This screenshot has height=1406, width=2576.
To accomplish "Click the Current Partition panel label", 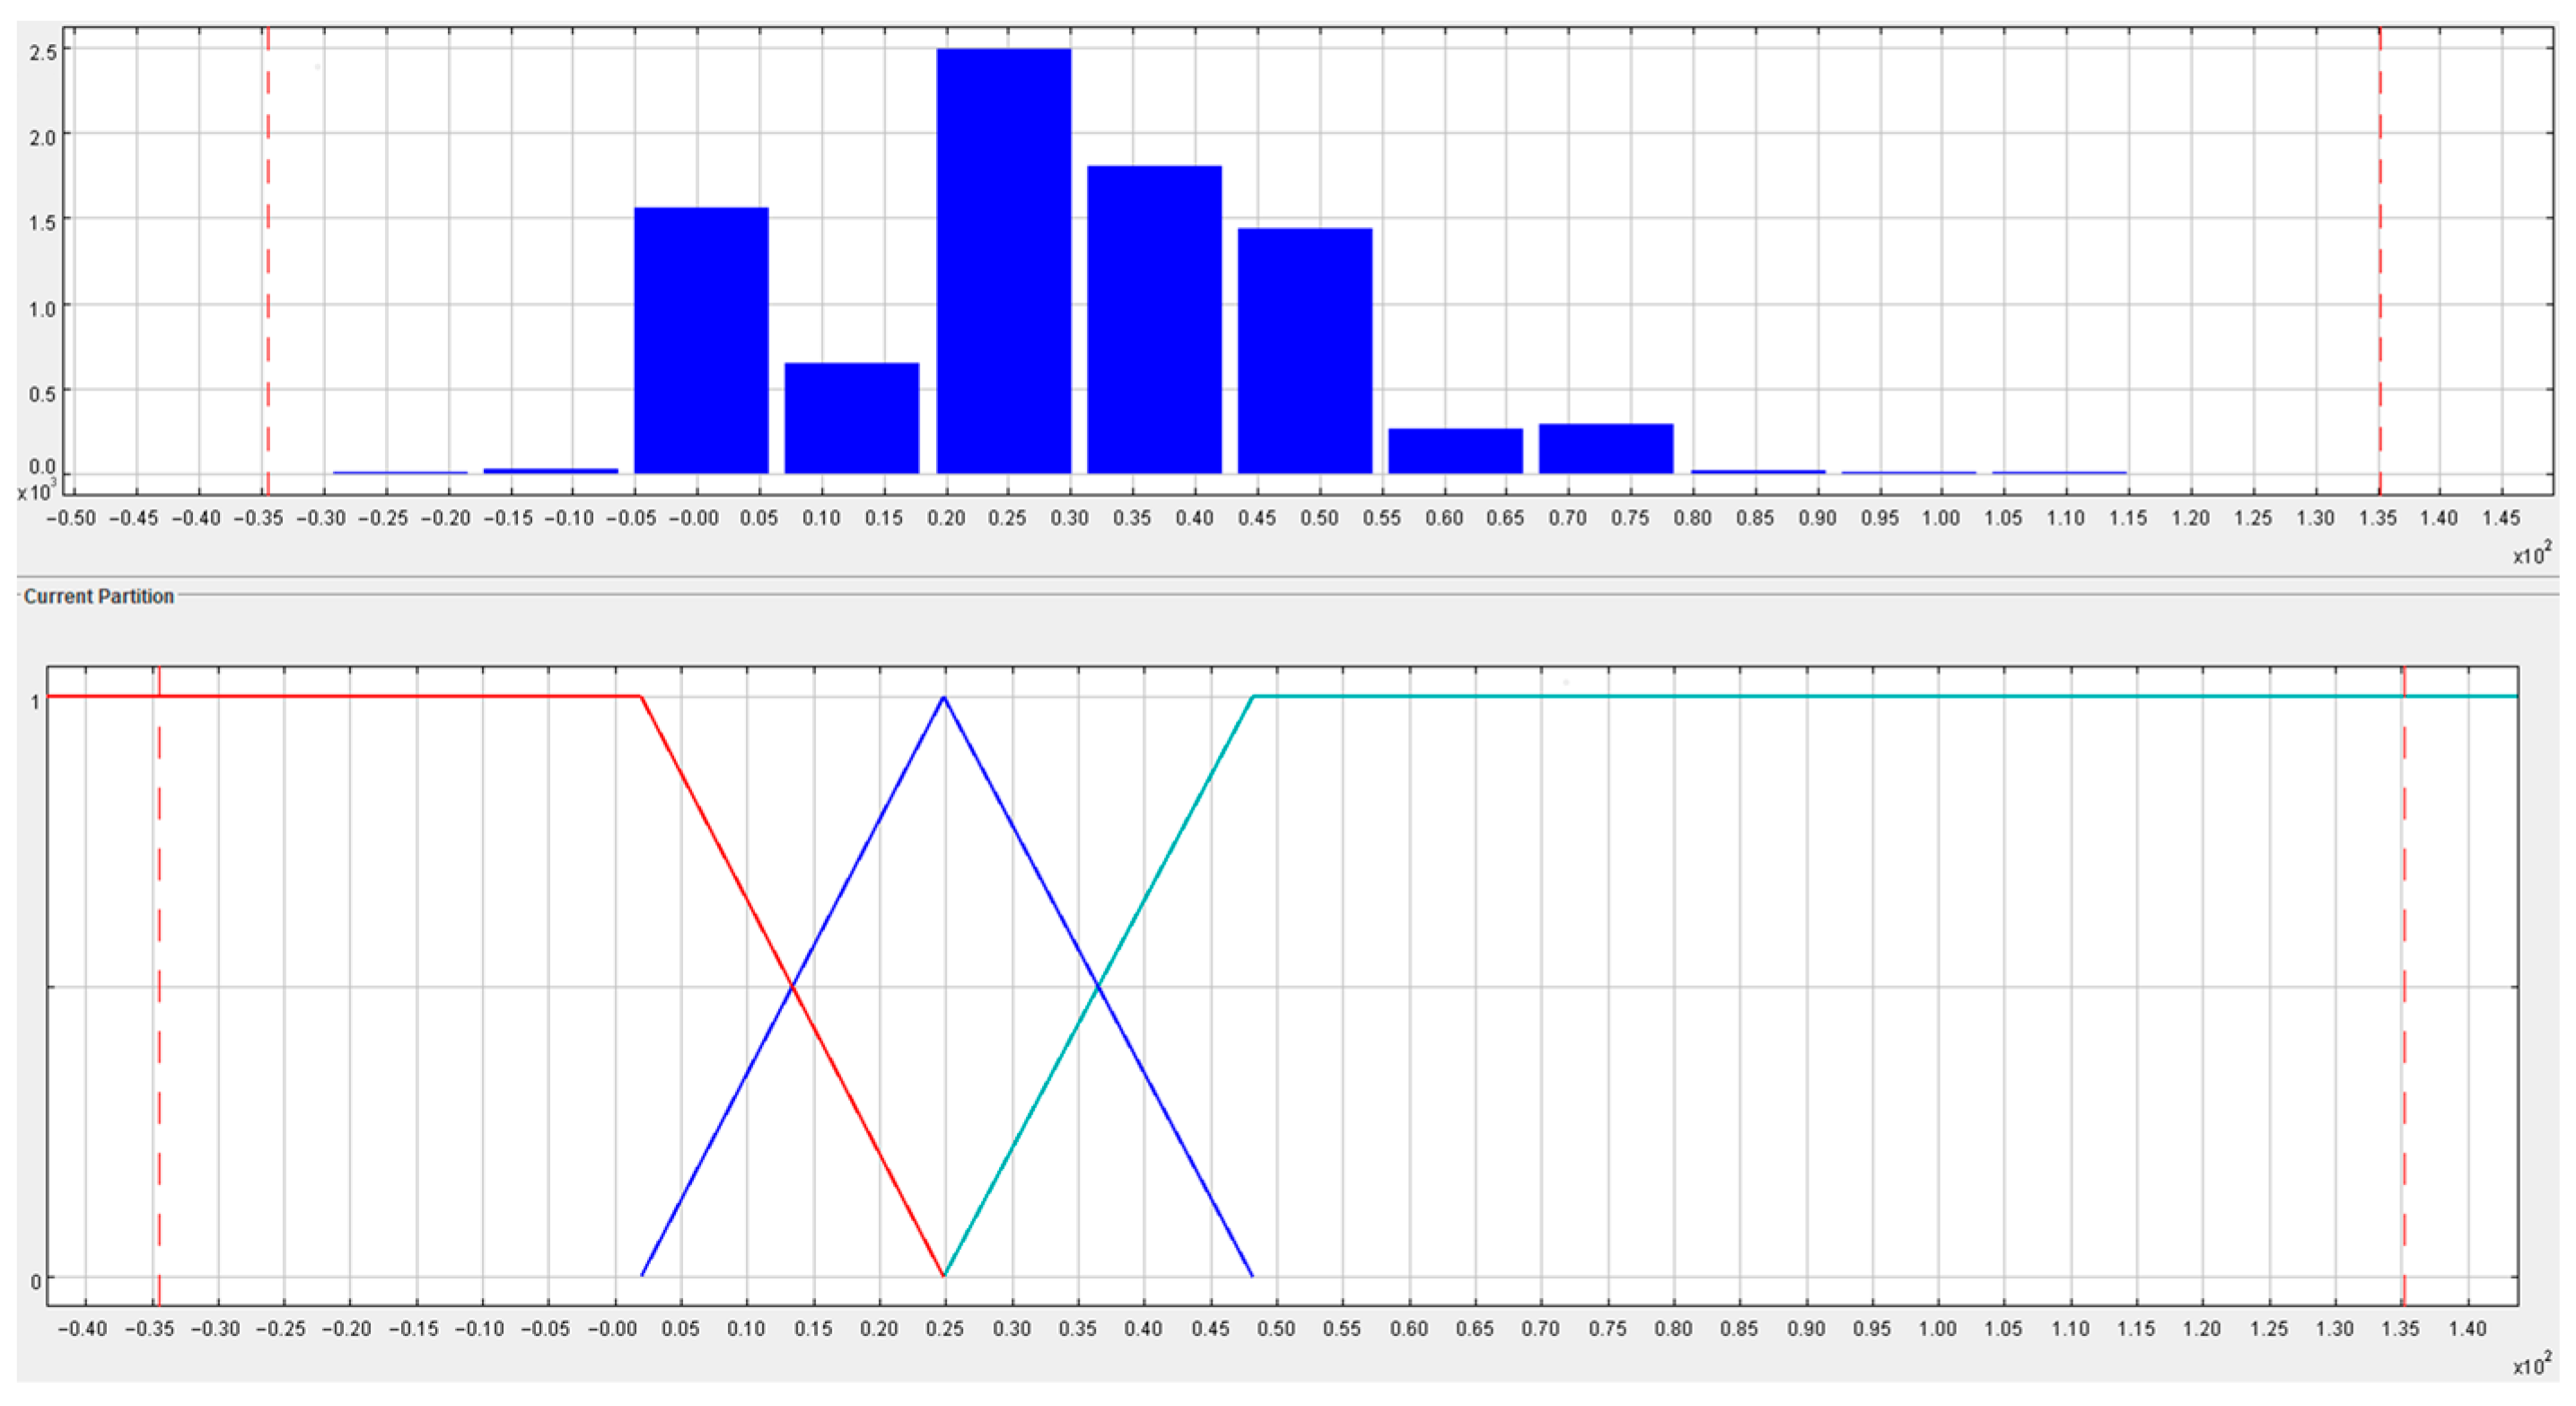I will (x=98, y=596).
